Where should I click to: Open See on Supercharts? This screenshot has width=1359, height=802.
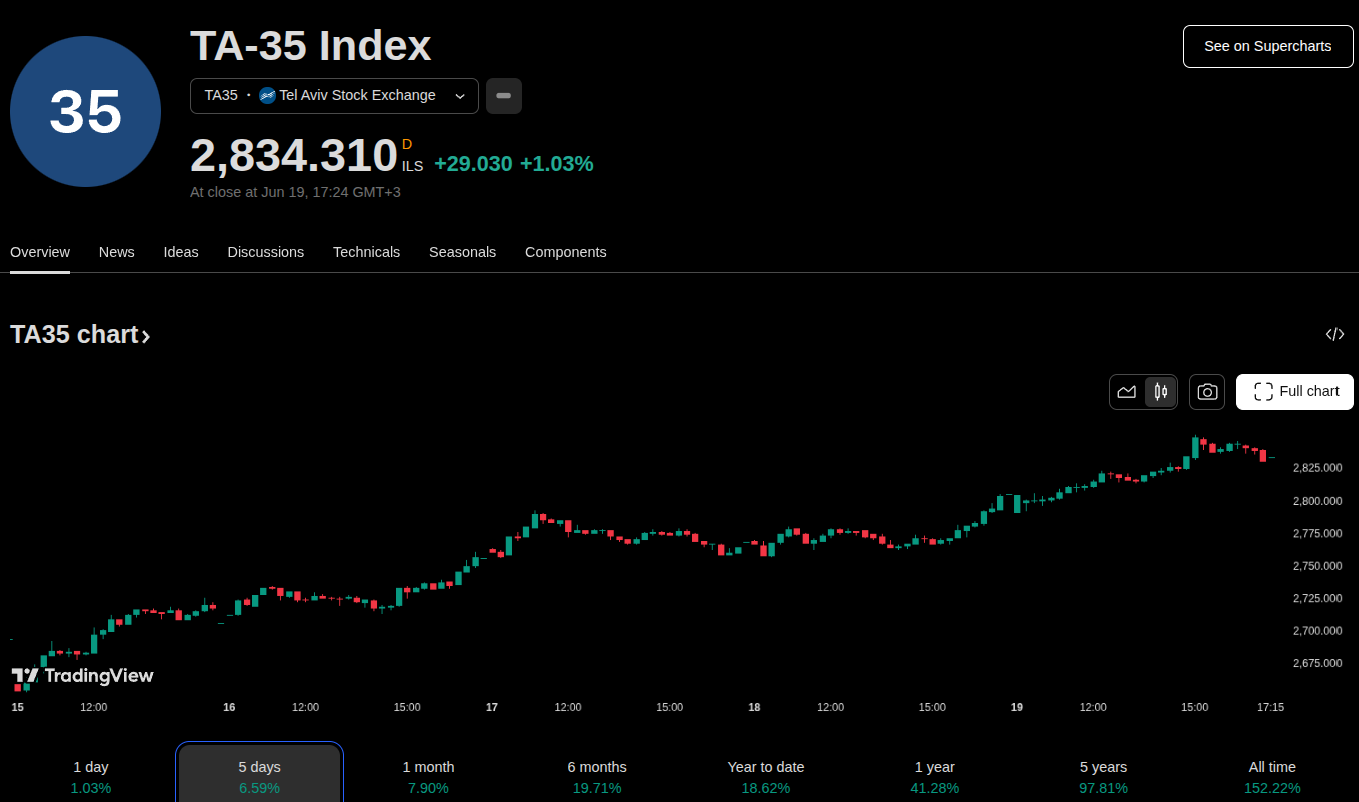pos(1267,46)
